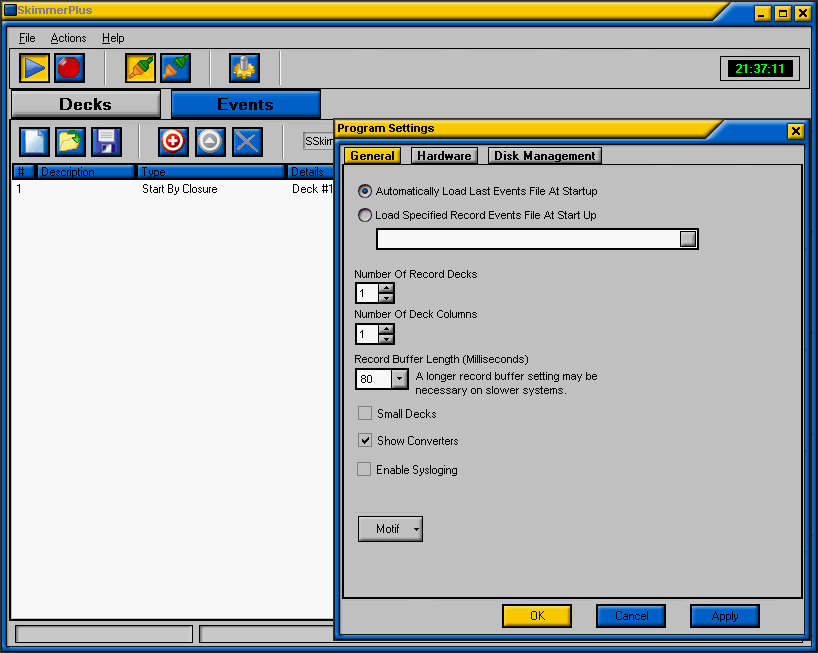
Task: Enable the Enable Sysloging checkbox
Action: point(364,469)
